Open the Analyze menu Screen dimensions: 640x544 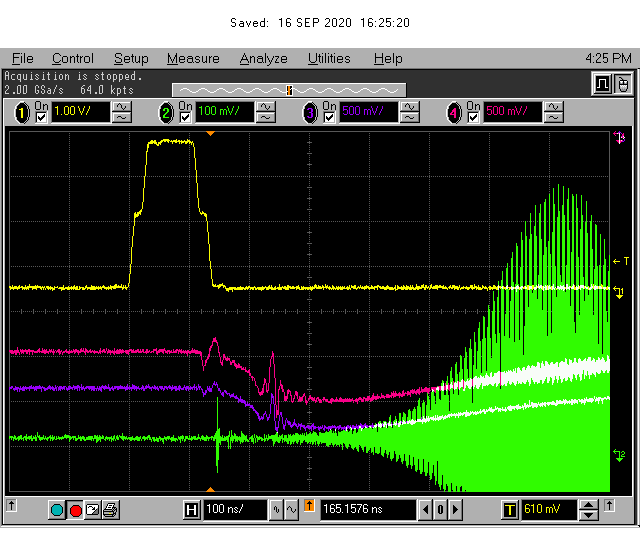click(x=263, y=59)
